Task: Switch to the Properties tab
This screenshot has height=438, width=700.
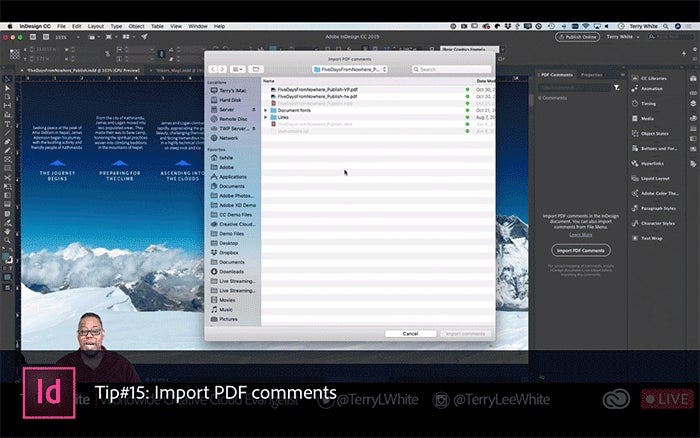Action: point(591,75)
